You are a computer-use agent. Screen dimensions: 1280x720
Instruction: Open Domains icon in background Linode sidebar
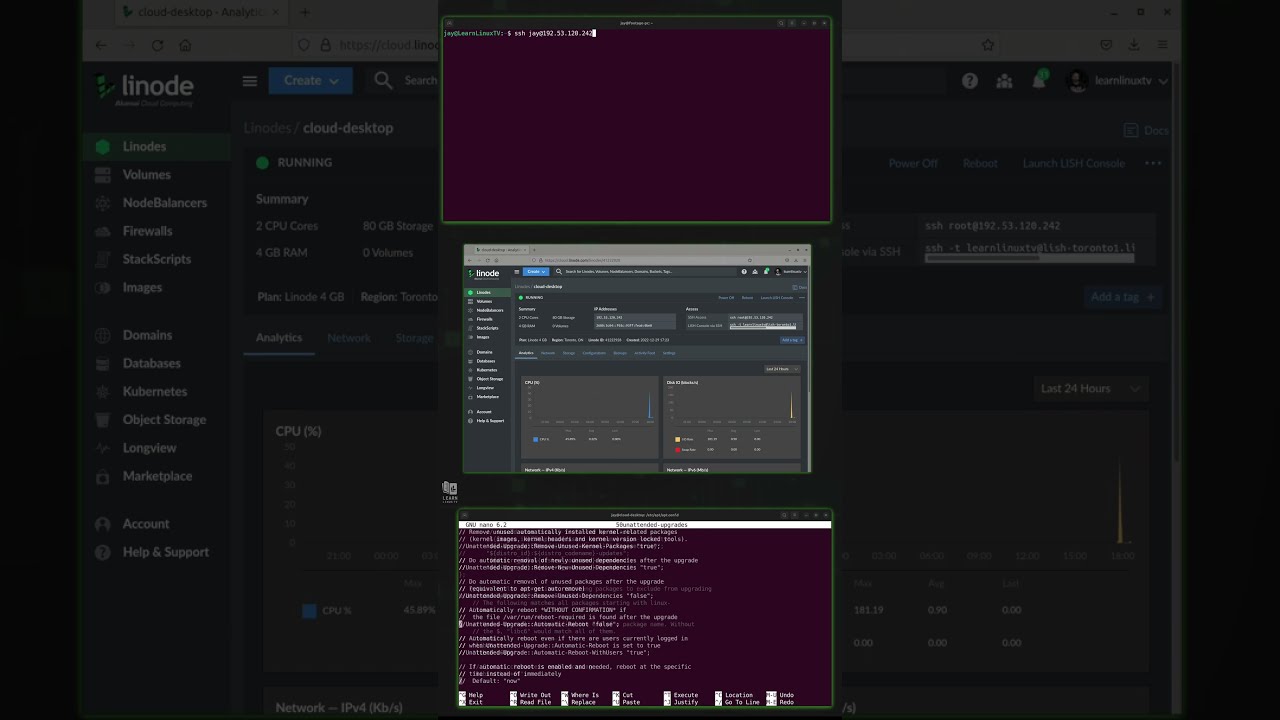coord(102,335)
